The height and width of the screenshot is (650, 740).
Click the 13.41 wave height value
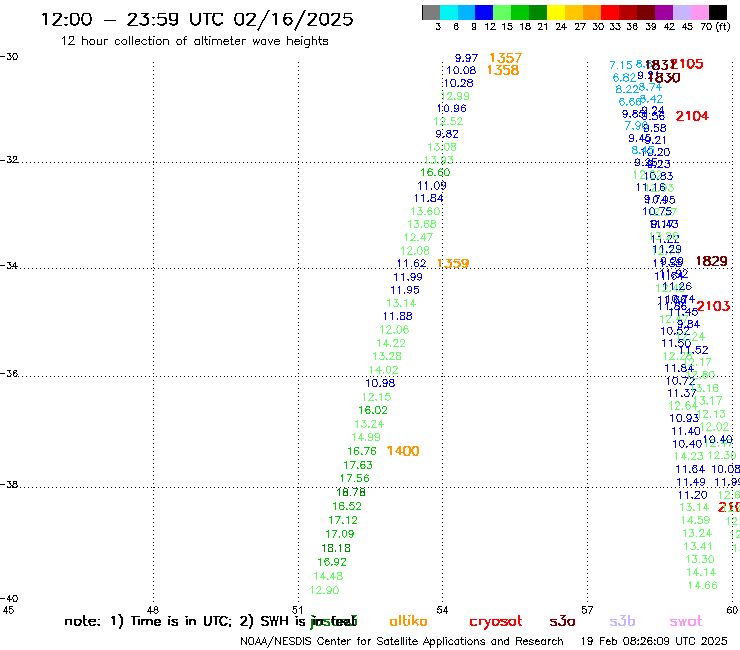click(x=698, y=546)
